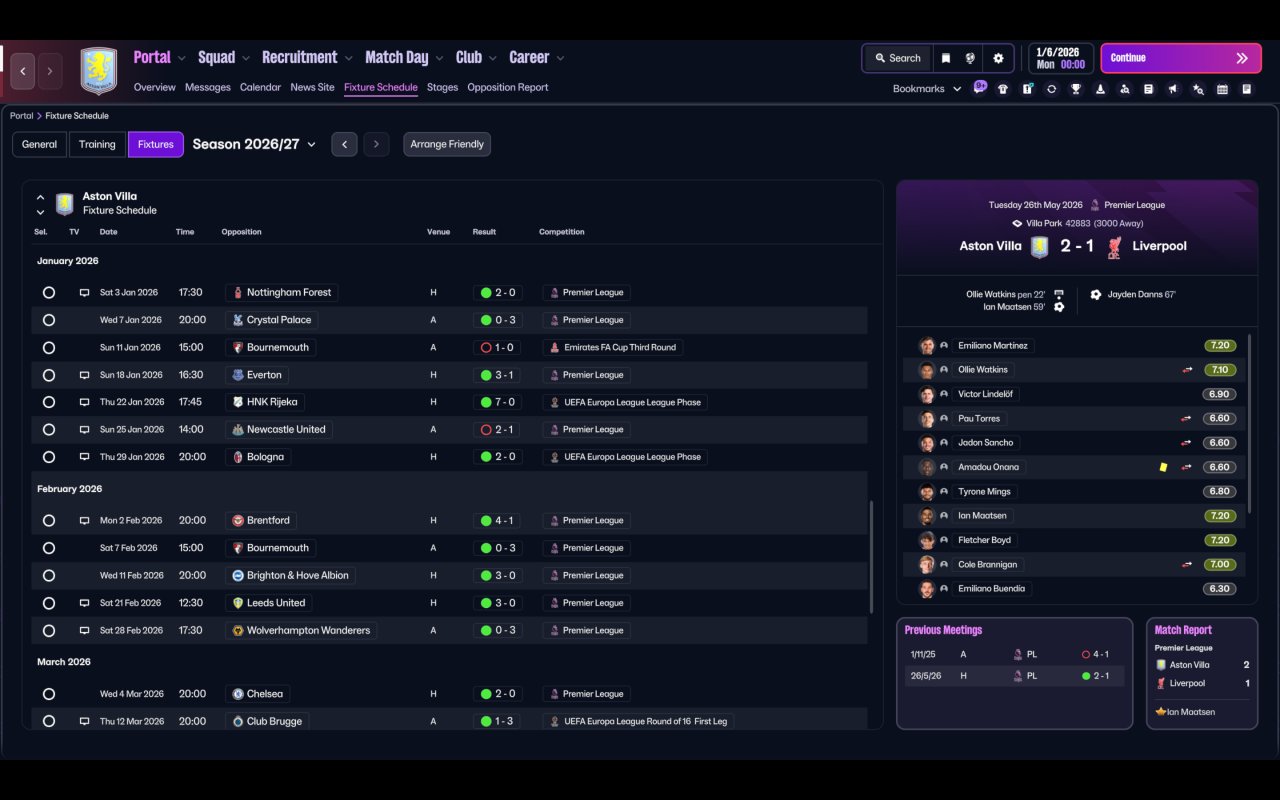1280x800 pixels.
Task: Switch to the Stages tab
Action: (442, 87)
